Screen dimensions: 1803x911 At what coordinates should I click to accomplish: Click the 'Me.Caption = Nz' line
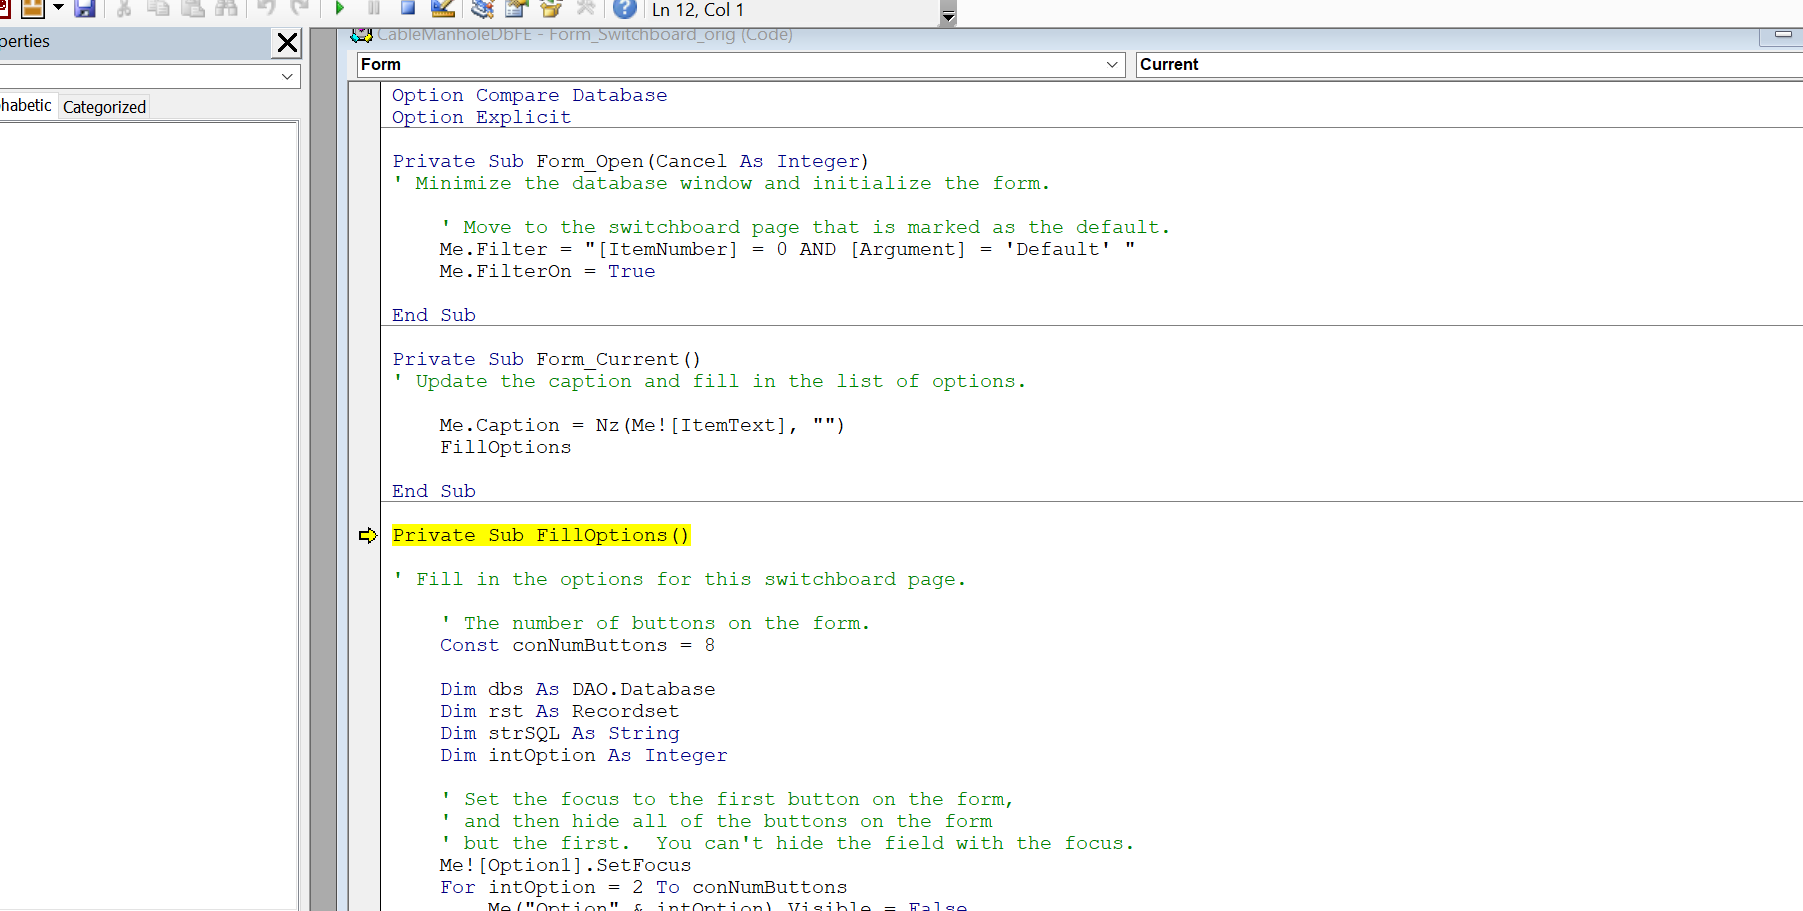pos(642,425)
